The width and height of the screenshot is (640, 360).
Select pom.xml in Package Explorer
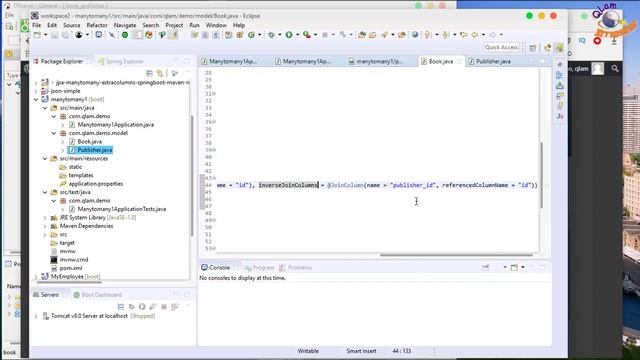(x=71, y=268)
